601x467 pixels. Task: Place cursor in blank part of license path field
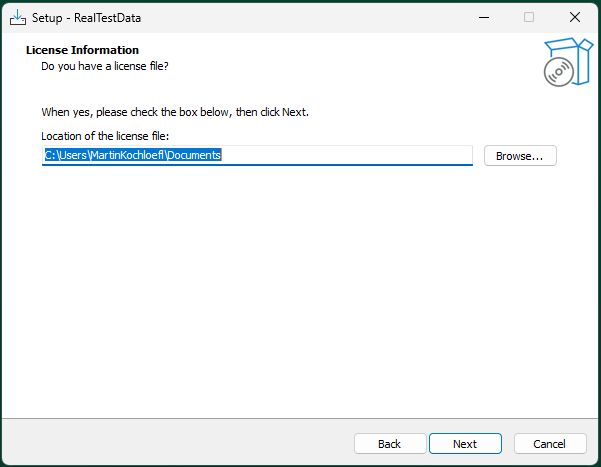(x=345, y=155)
